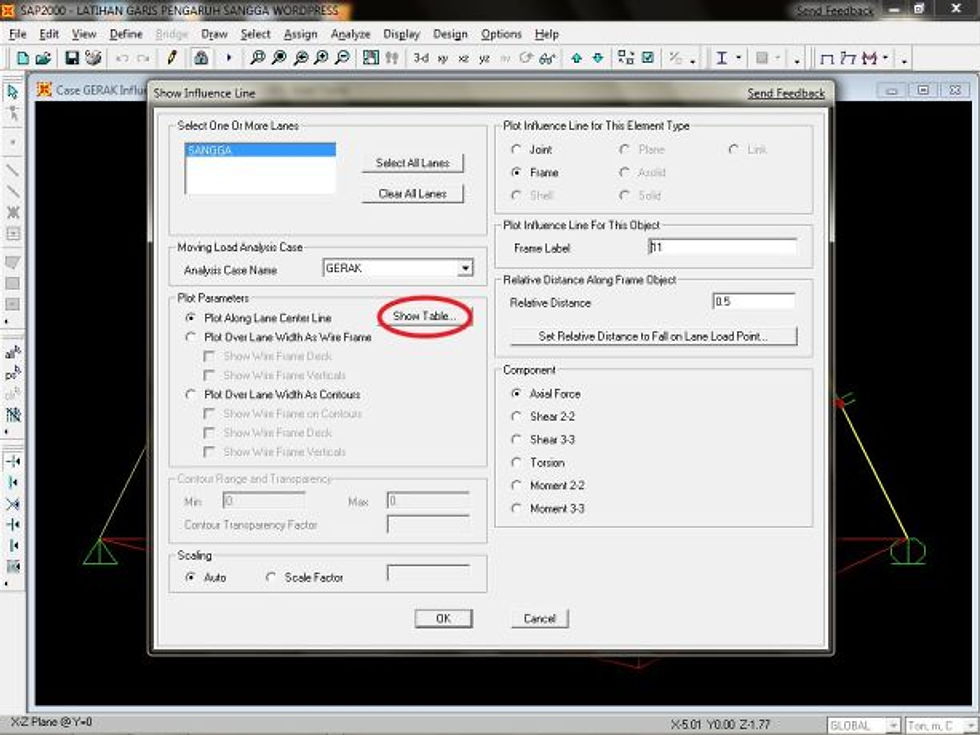Open the File menu
The height and width of the screenshot is (735, 980).
[x=18, y=34]
